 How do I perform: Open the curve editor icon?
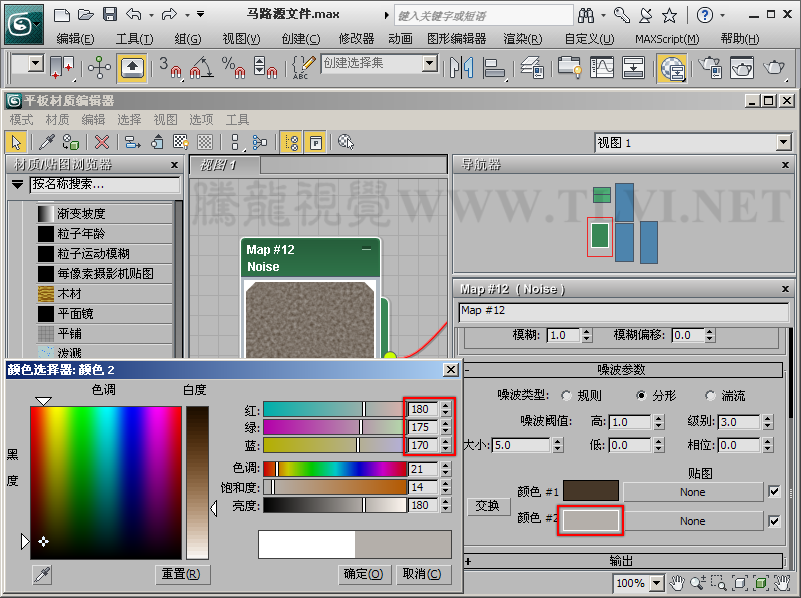pos(602,68)
